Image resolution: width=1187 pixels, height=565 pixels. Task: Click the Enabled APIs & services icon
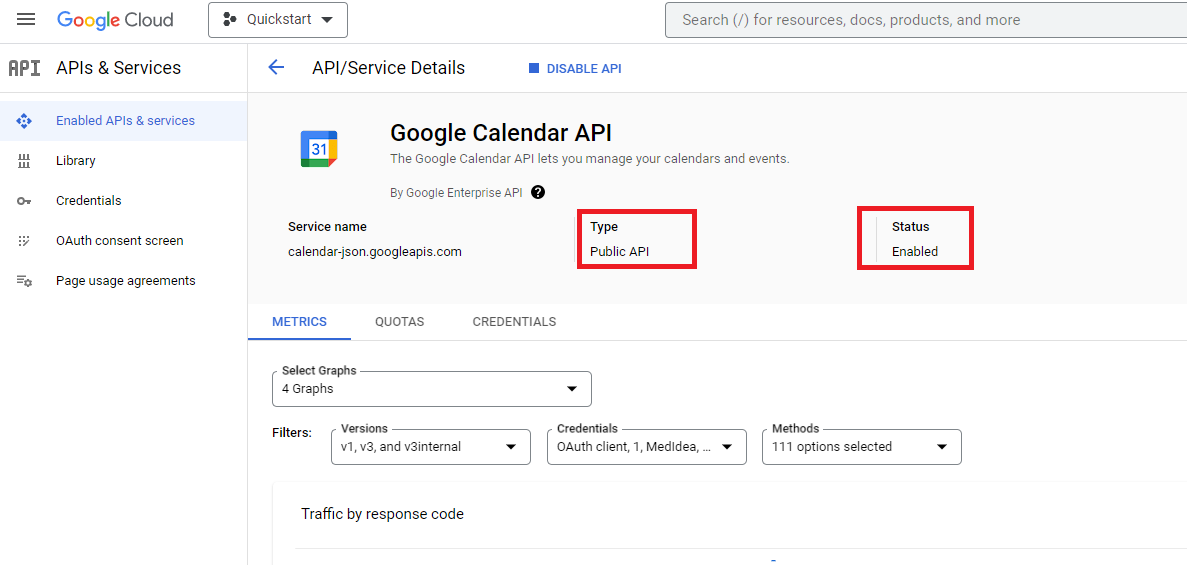point(23,120)
